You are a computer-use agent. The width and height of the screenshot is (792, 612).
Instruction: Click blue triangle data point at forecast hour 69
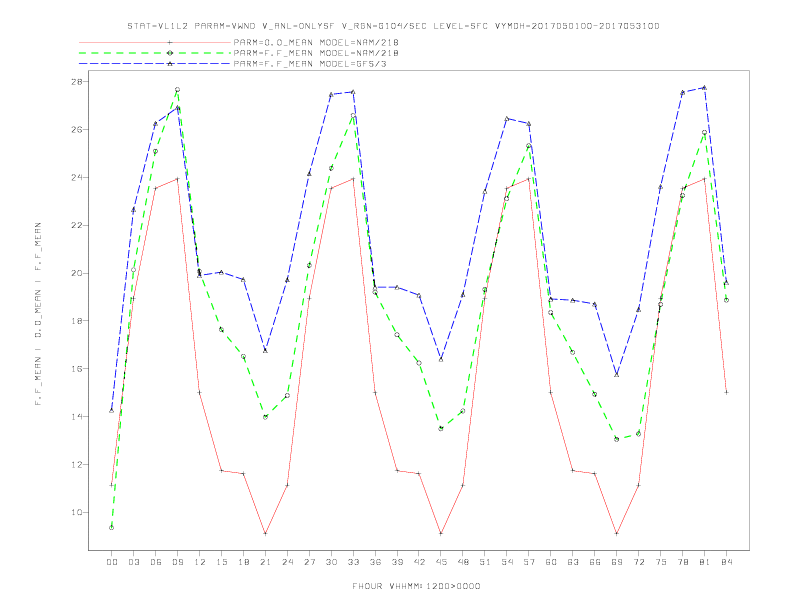coord(617,375)
